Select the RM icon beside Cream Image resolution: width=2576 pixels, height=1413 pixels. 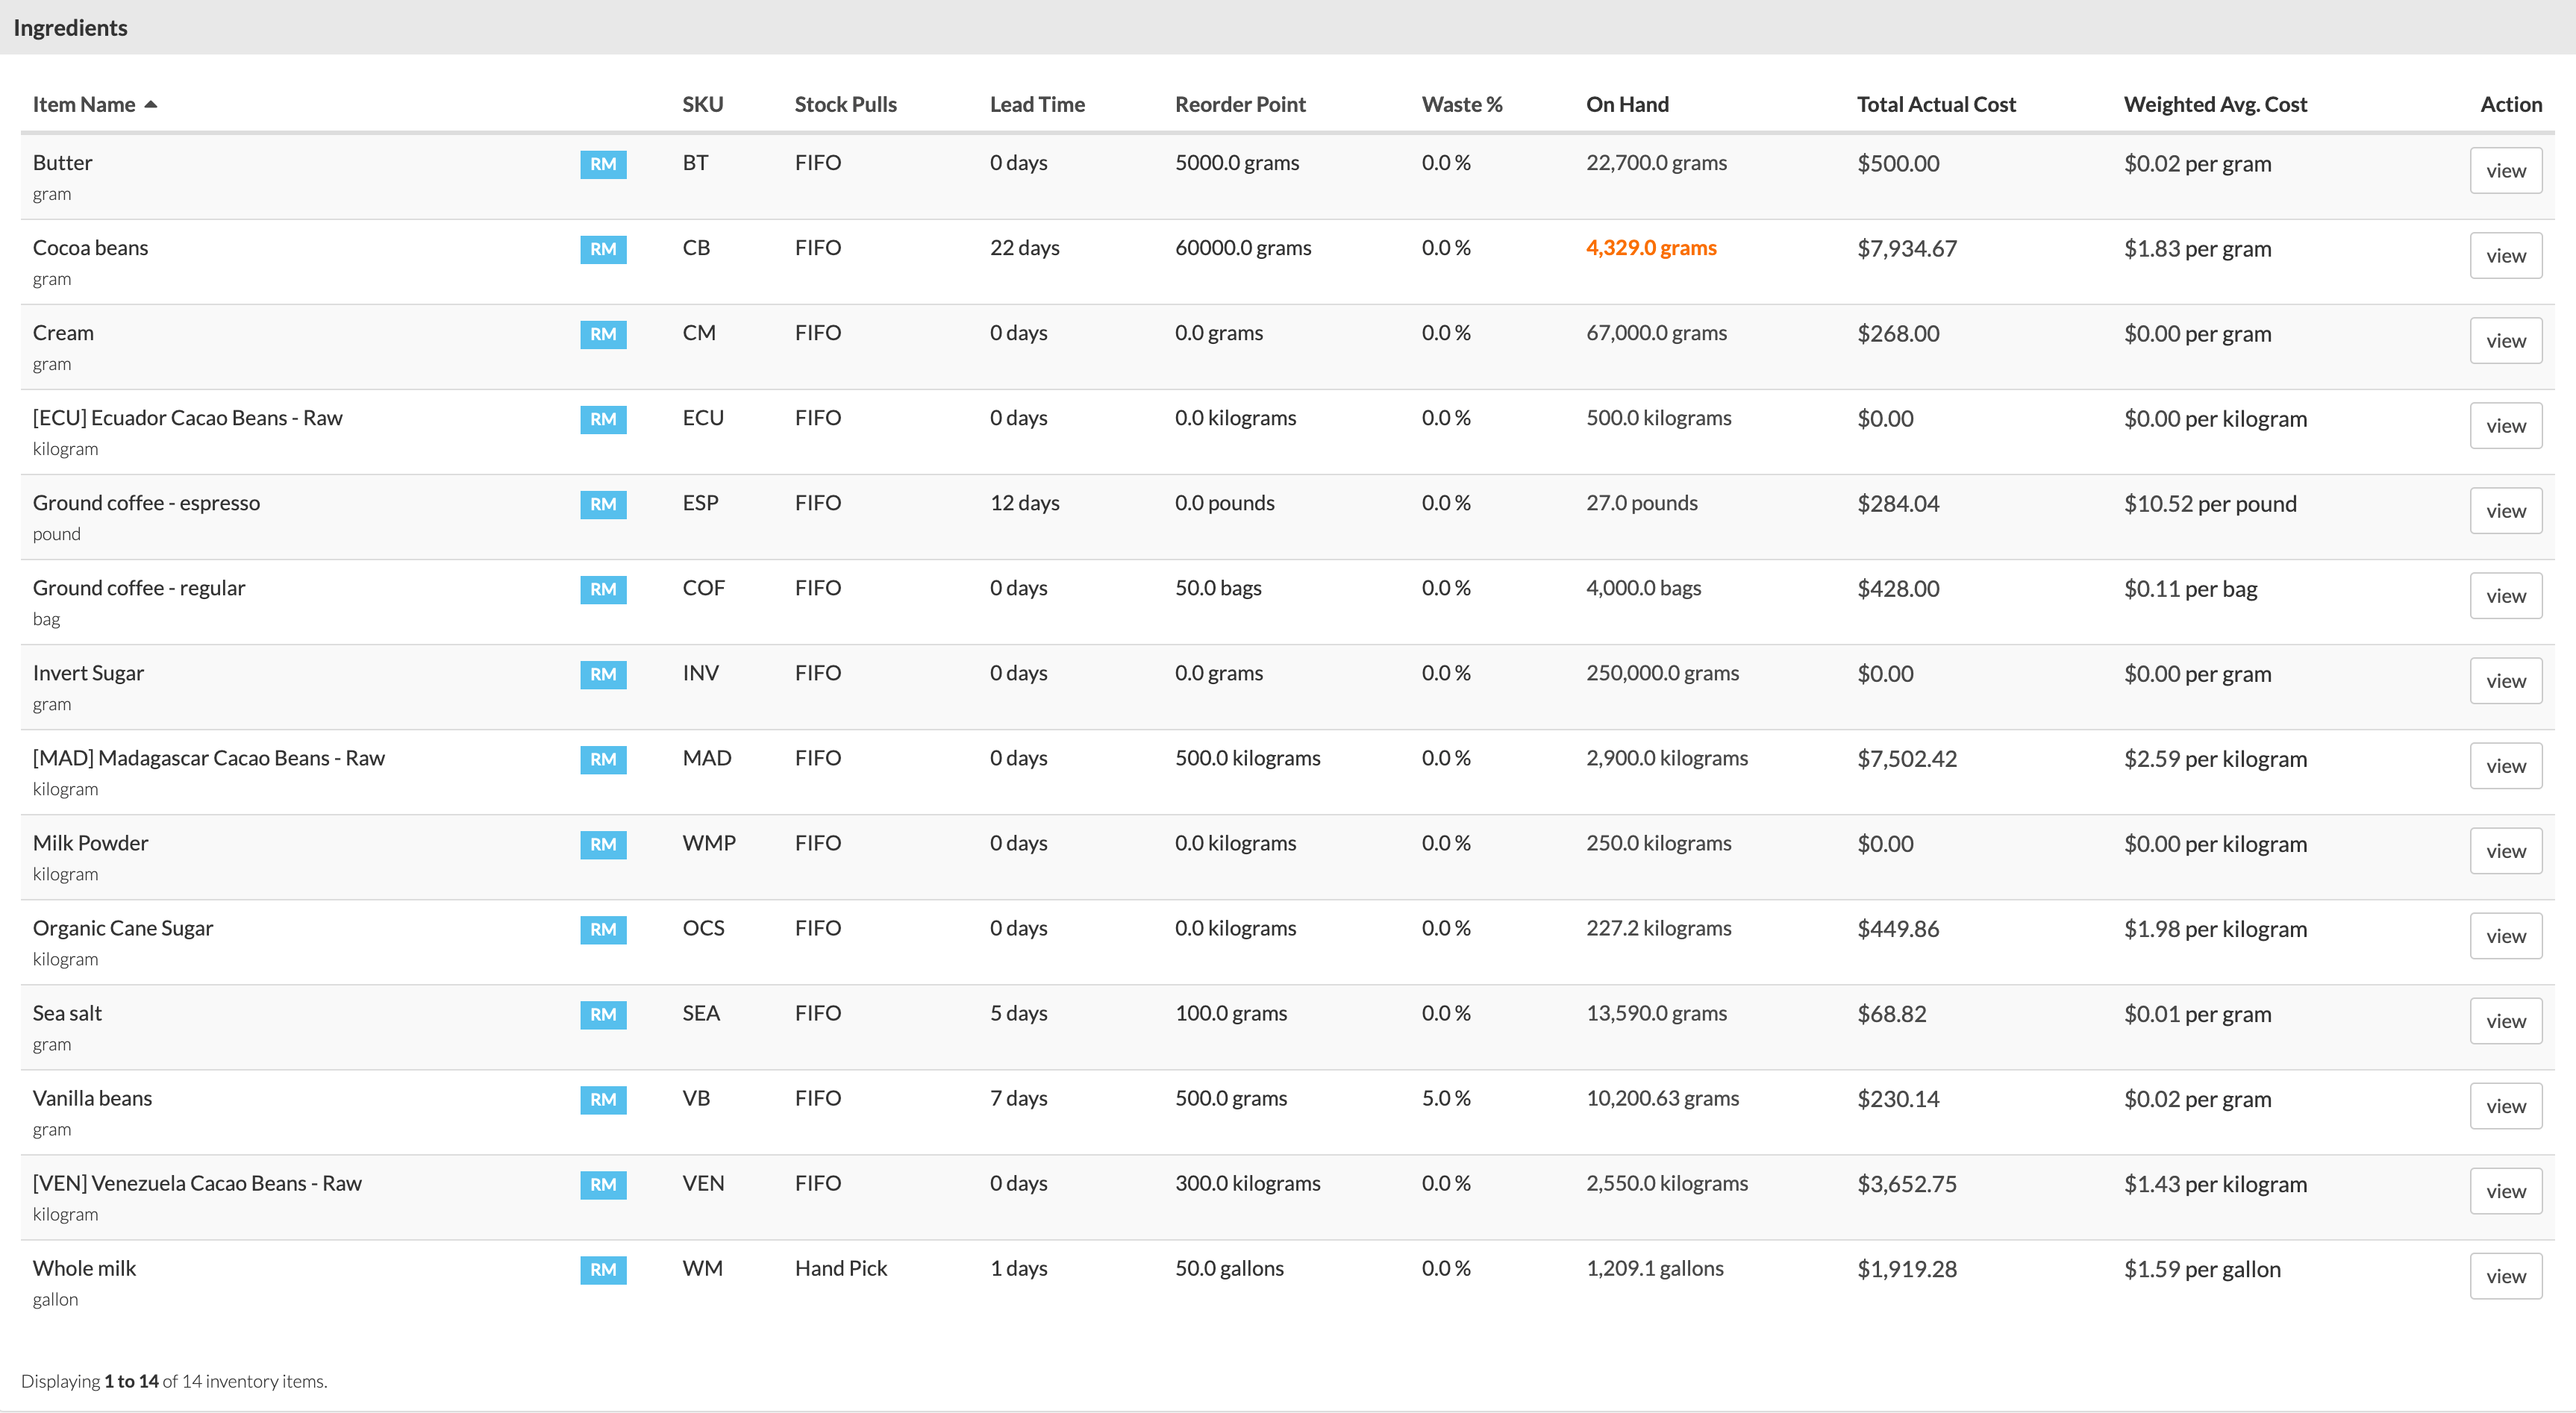pos(602,335)
